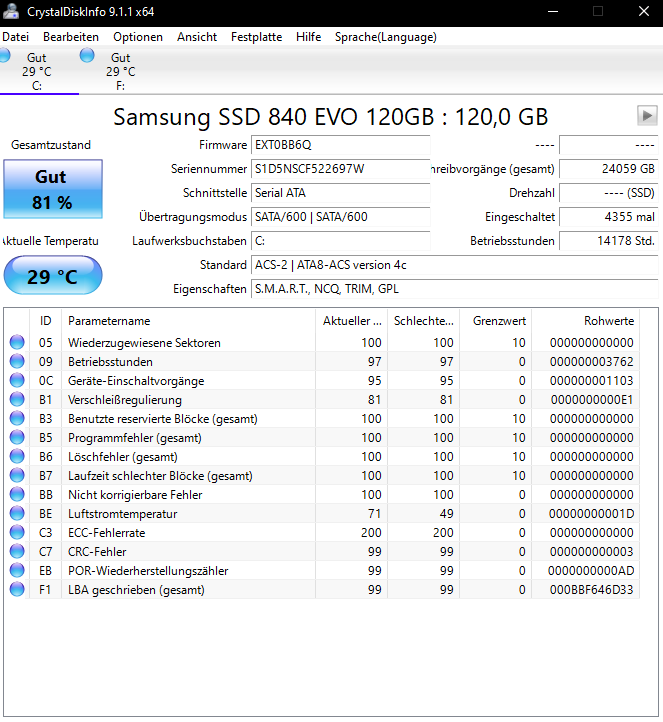663x722 pixels.
Task: Click the Schlechte... column header
Action: click(424, 320)
